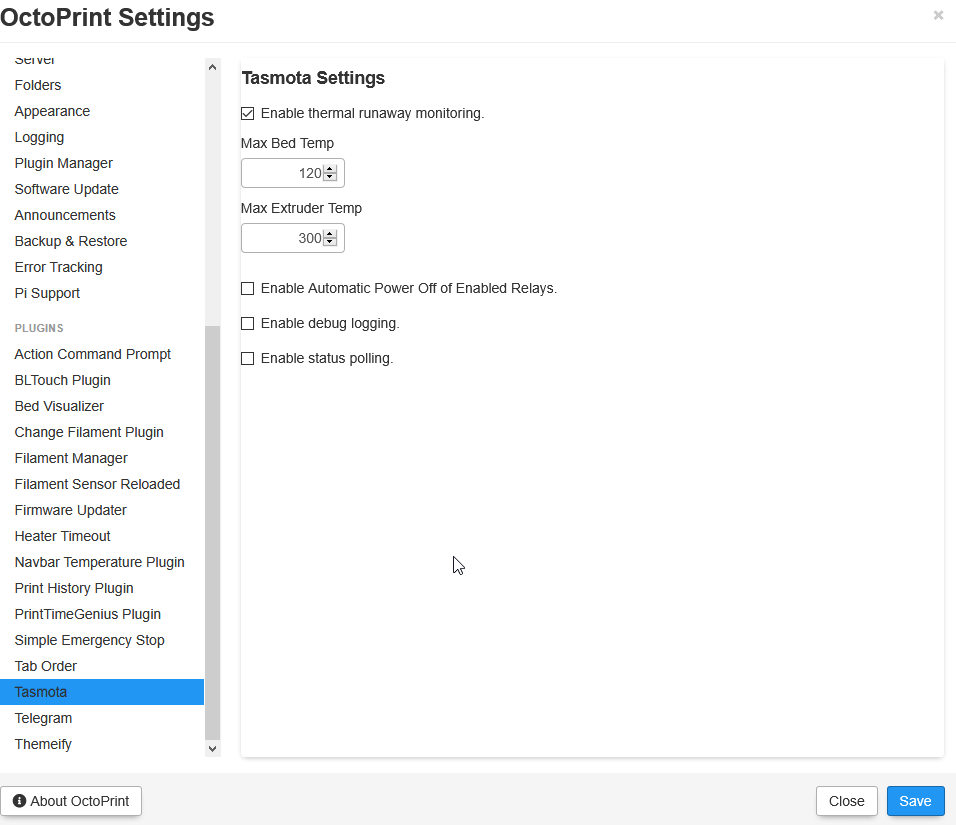Enable debug logging
Image resolution: width=956 pixels, height=825 pixels.
coord(247,323)
